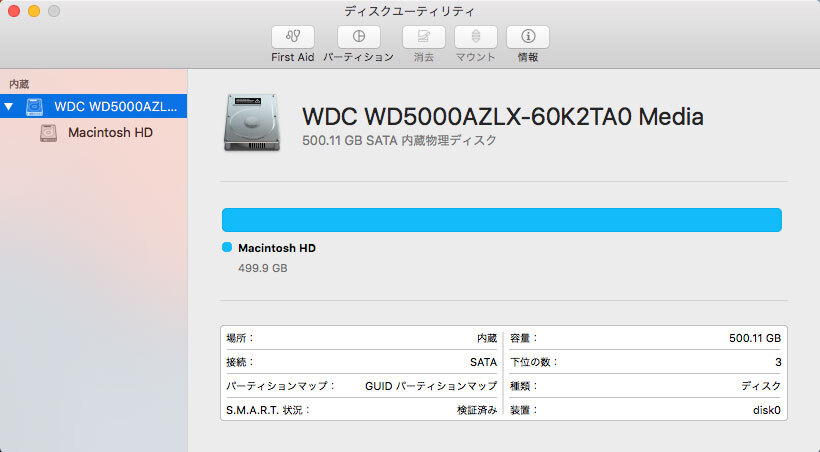Close the Disk Utility window

point(14,11)
